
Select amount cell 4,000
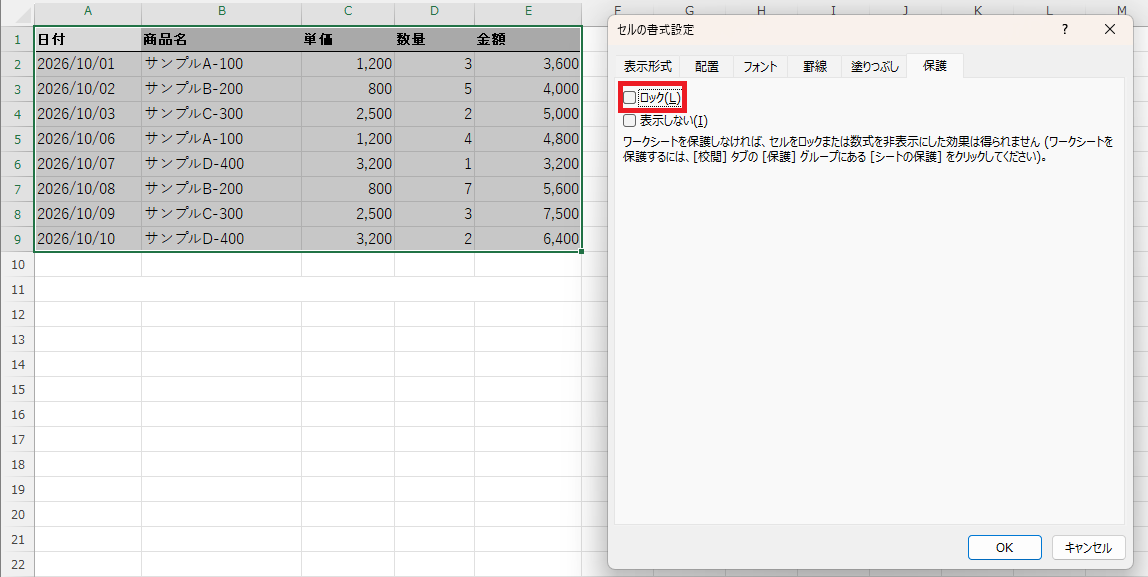coord(528,89)
